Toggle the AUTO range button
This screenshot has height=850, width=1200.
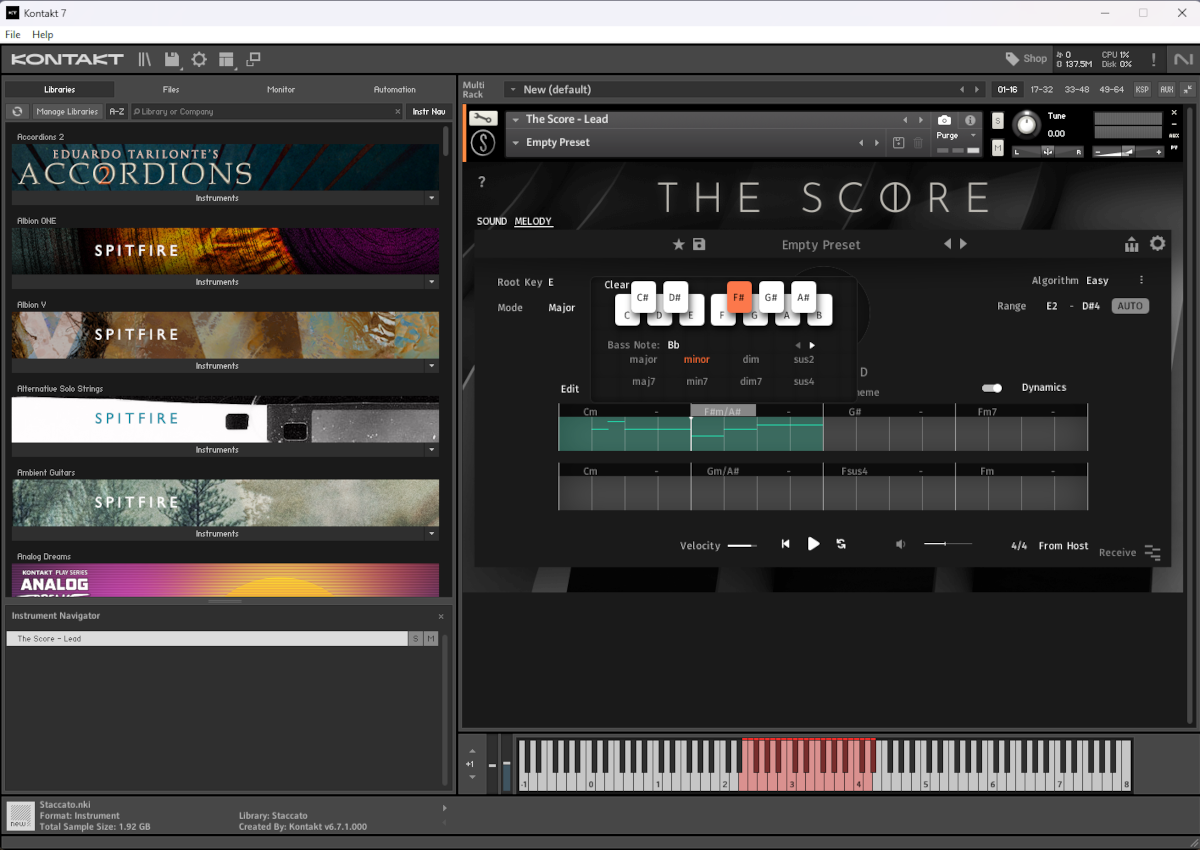1130,306
